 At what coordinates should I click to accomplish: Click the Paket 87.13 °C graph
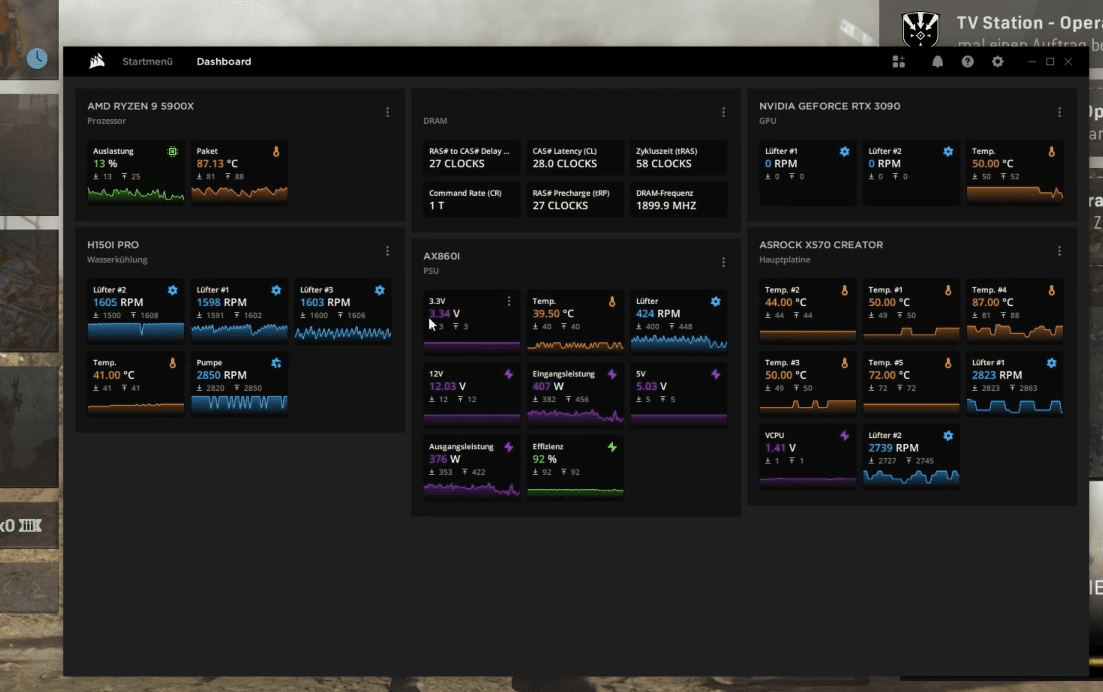tap(239, 193)
